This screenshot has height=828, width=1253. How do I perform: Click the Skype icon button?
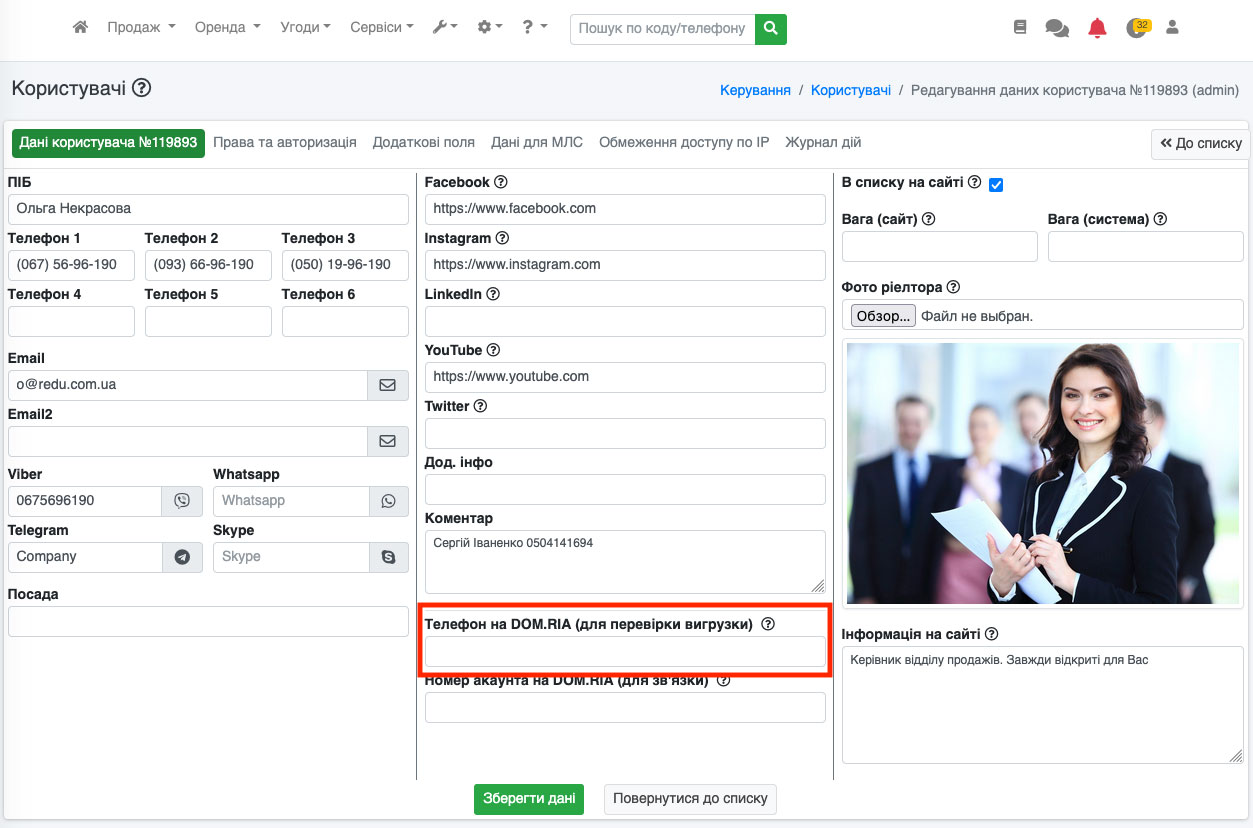[x=388, y=557]
